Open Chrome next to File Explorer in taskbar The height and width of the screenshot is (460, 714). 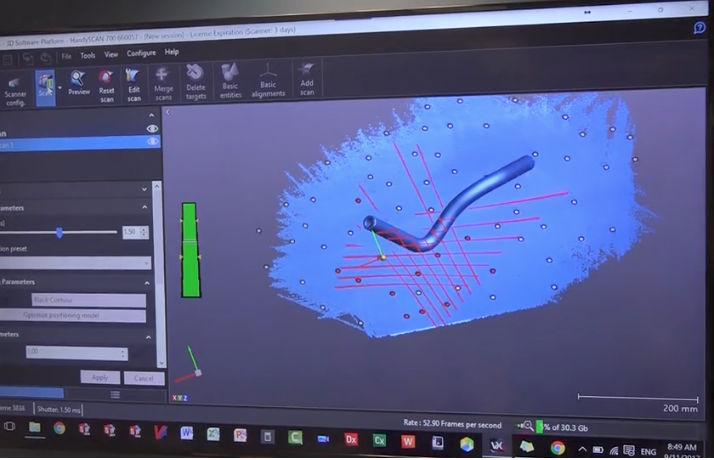click(x=59, y=428)
